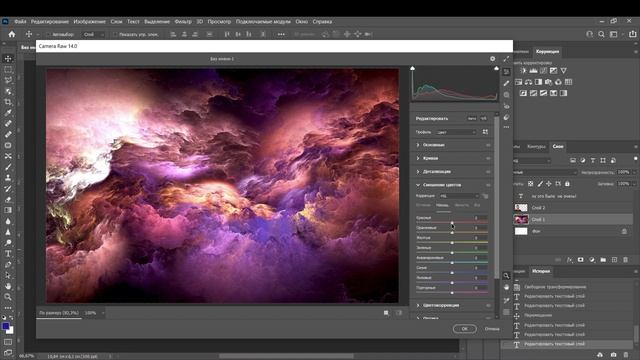
Task: Click the B&W button in Edit header
Action: [x=483, y=118]
